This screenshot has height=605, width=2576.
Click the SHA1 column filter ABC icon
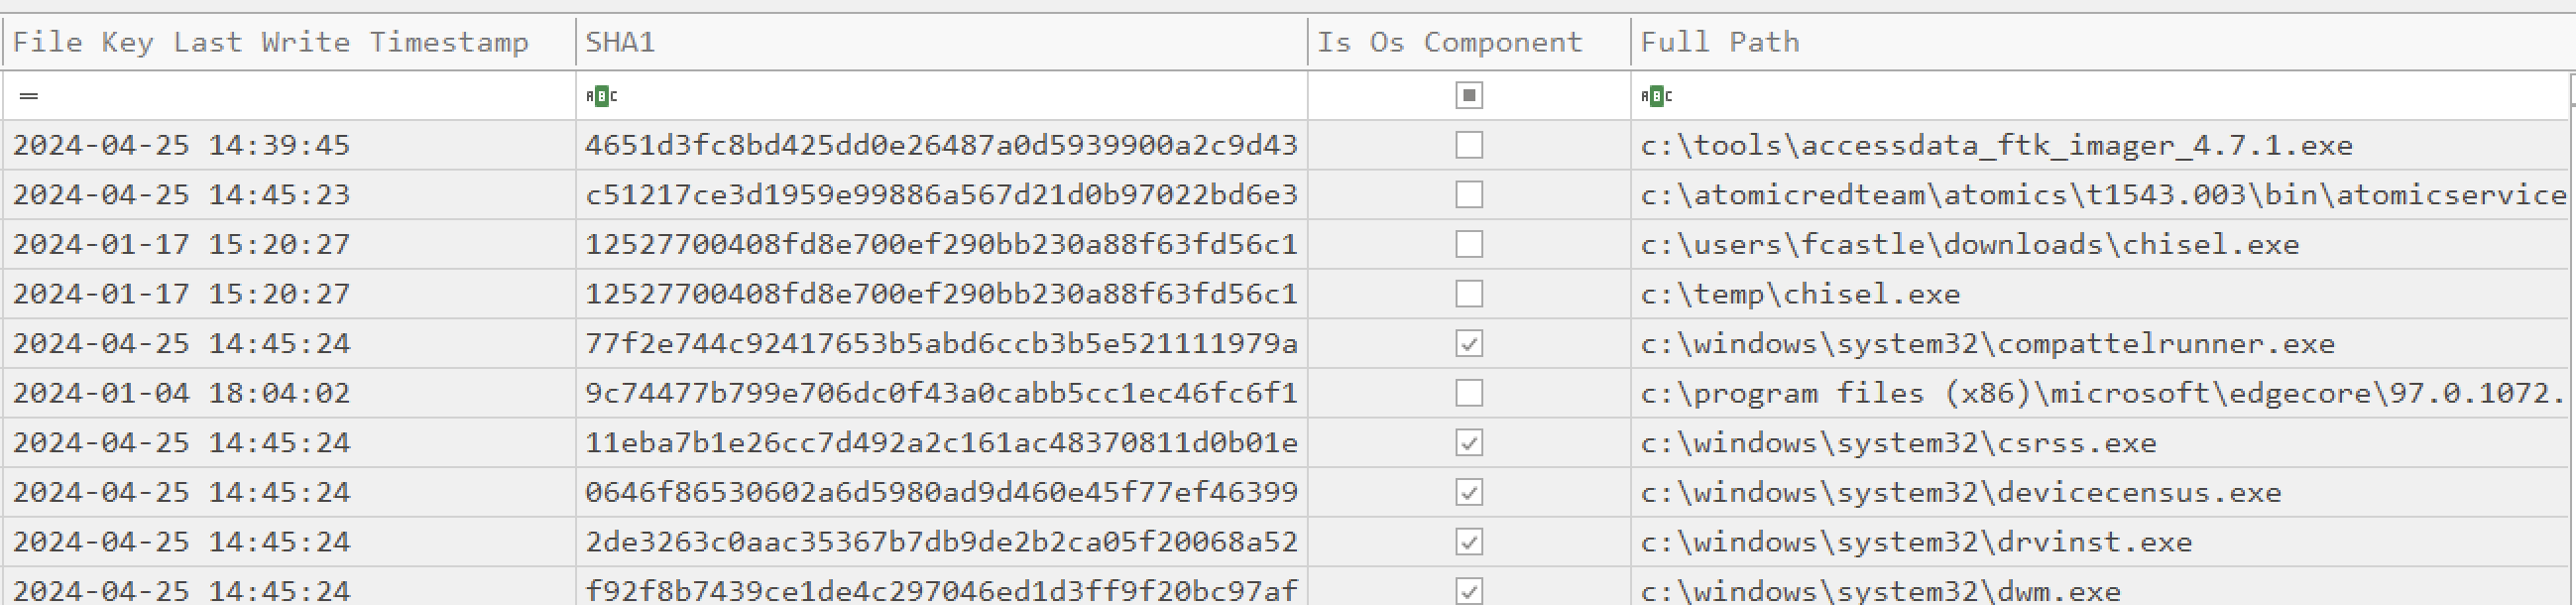click(x=601, y=96)
